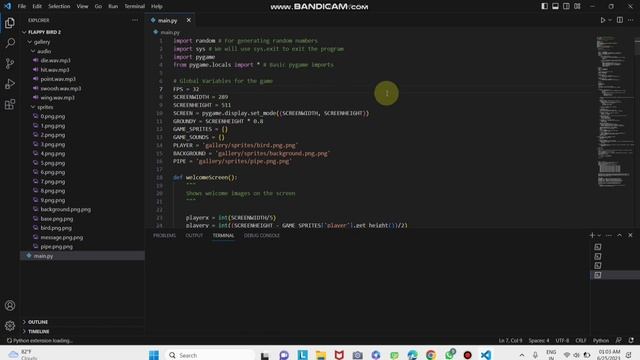Open the File menu
This screenshot has width=640, height=360.
(x=22, y=6)
